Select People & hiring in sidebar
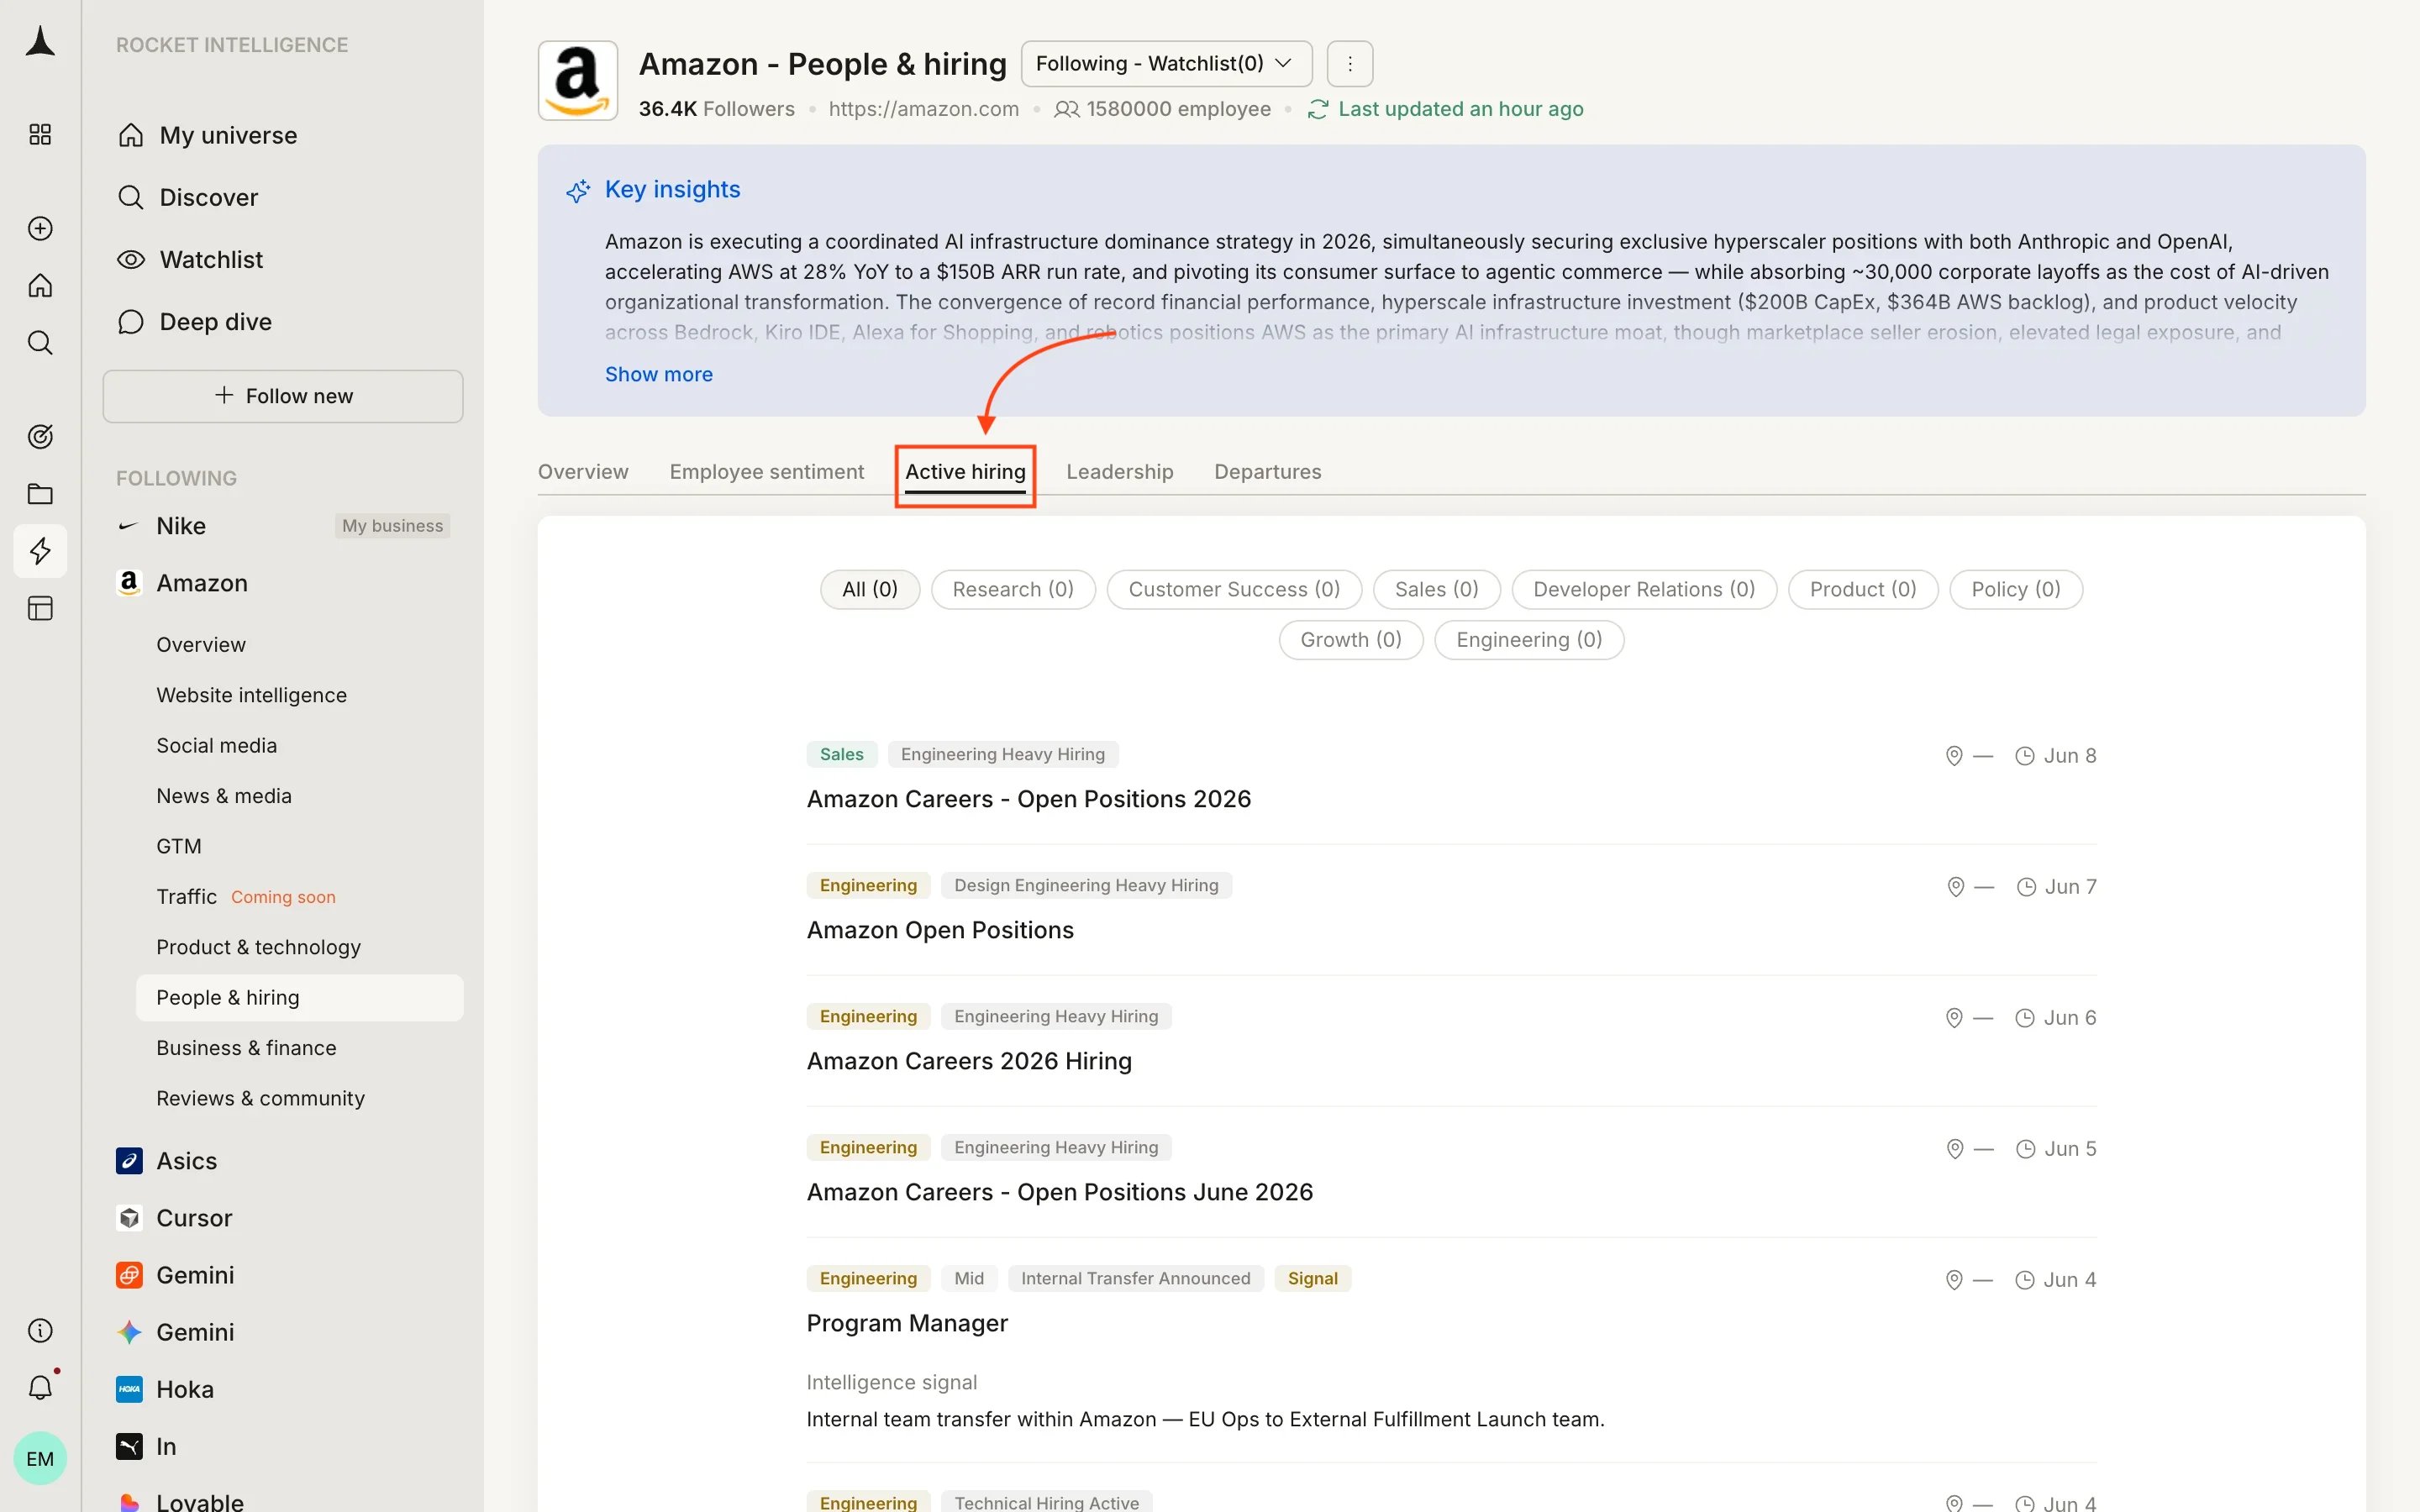This screenshot has width=2420, height=1512. pyautogui.click(x=299, y=998)
